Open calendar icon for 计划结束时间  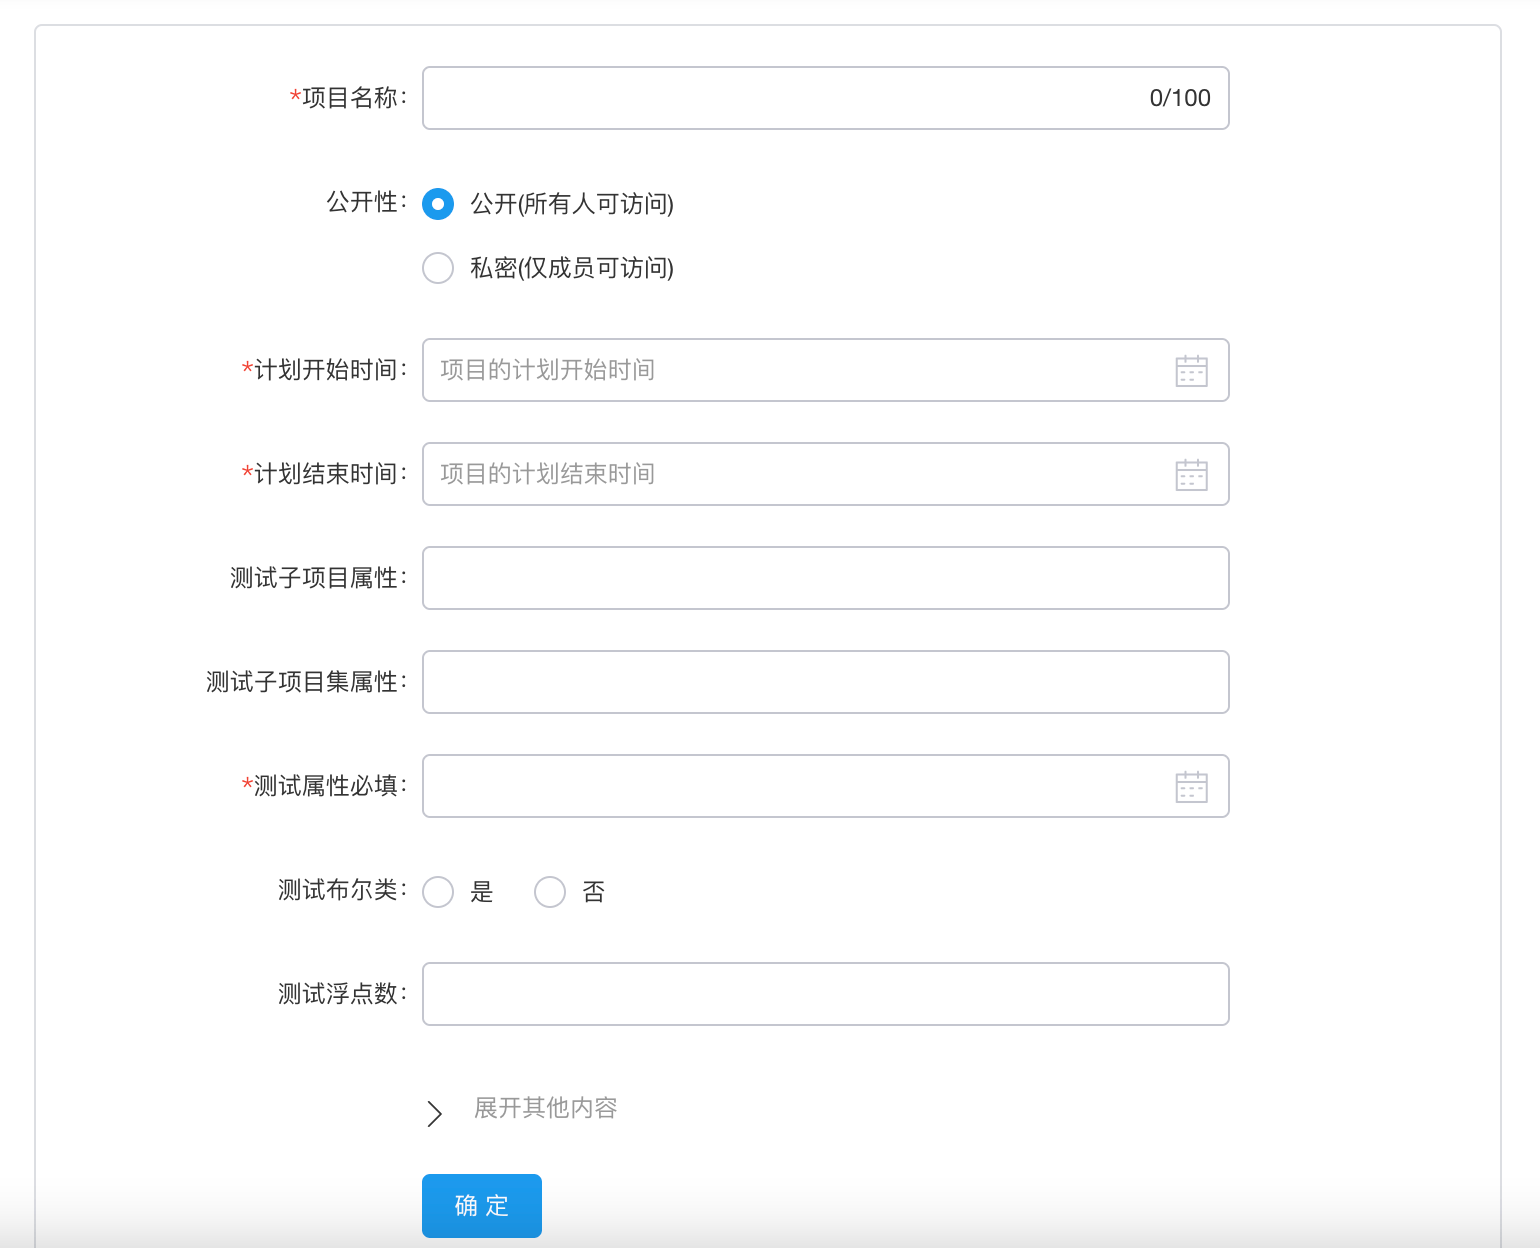point(1191,474)
